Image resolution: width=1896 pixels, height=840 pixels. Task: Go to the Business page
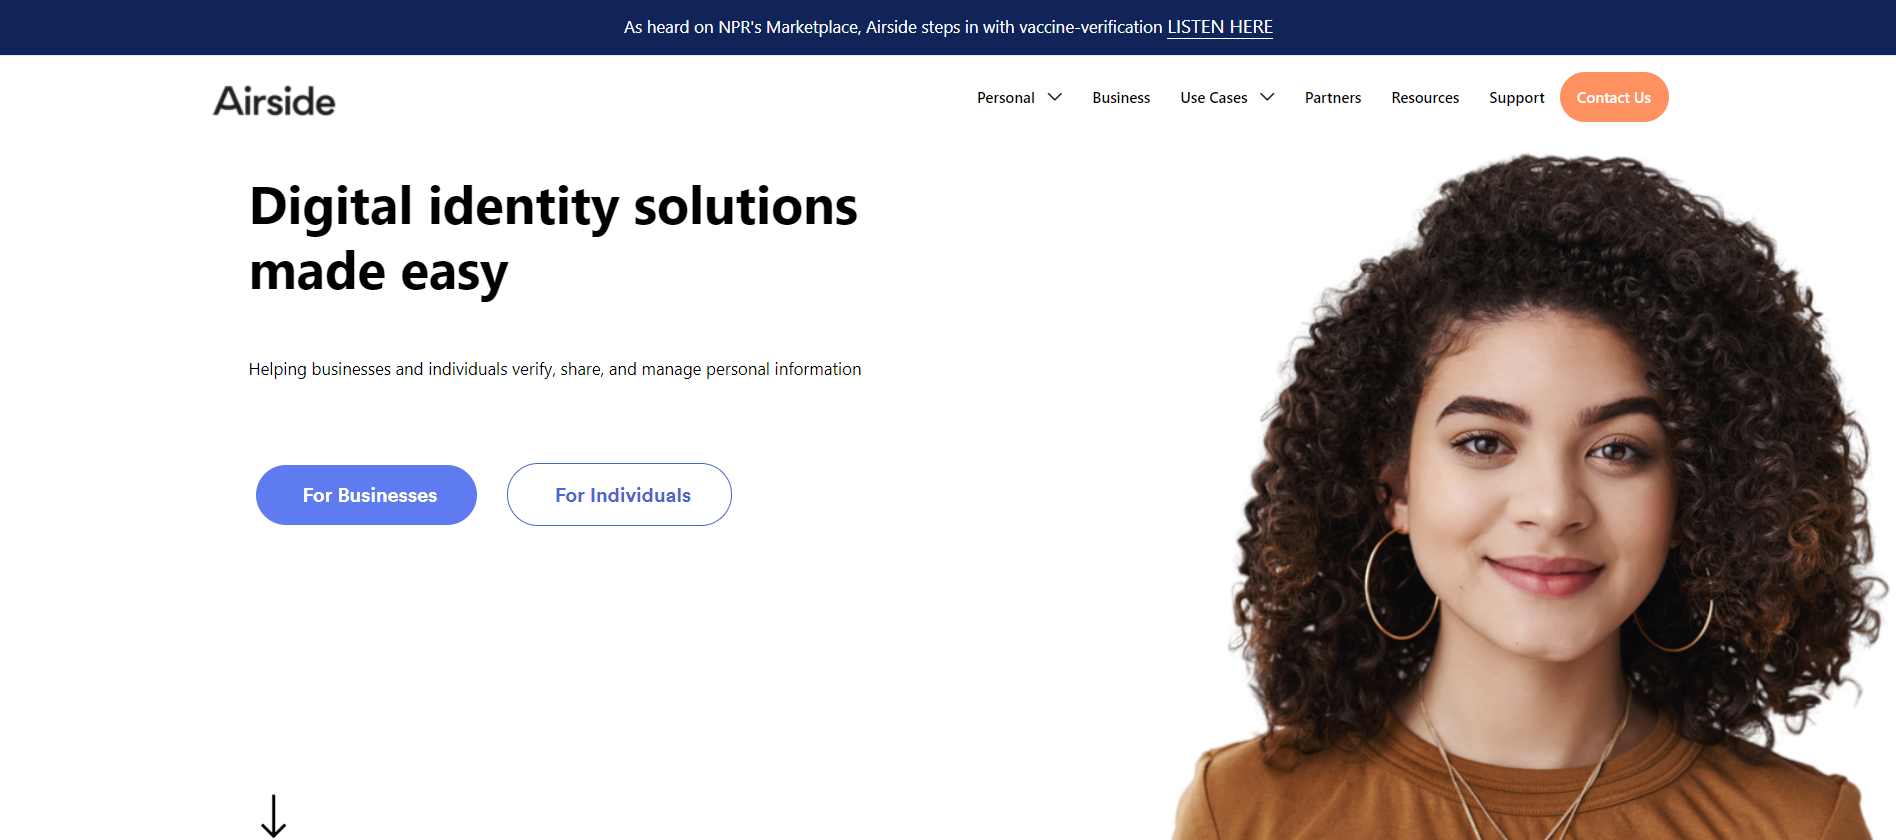click(1121, 98)
